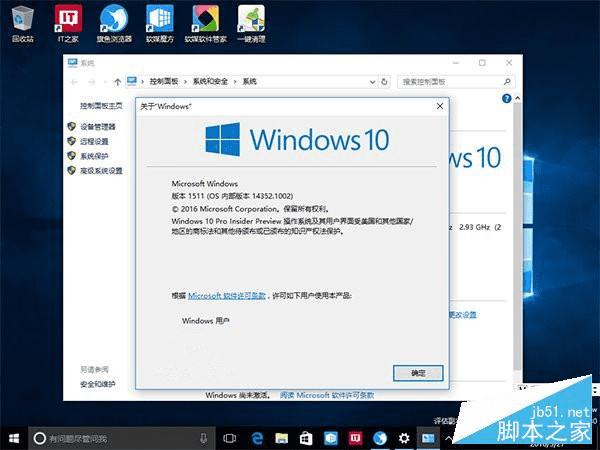
Task: Click the search magnifier in System window
Action: (x=507, y=82)
